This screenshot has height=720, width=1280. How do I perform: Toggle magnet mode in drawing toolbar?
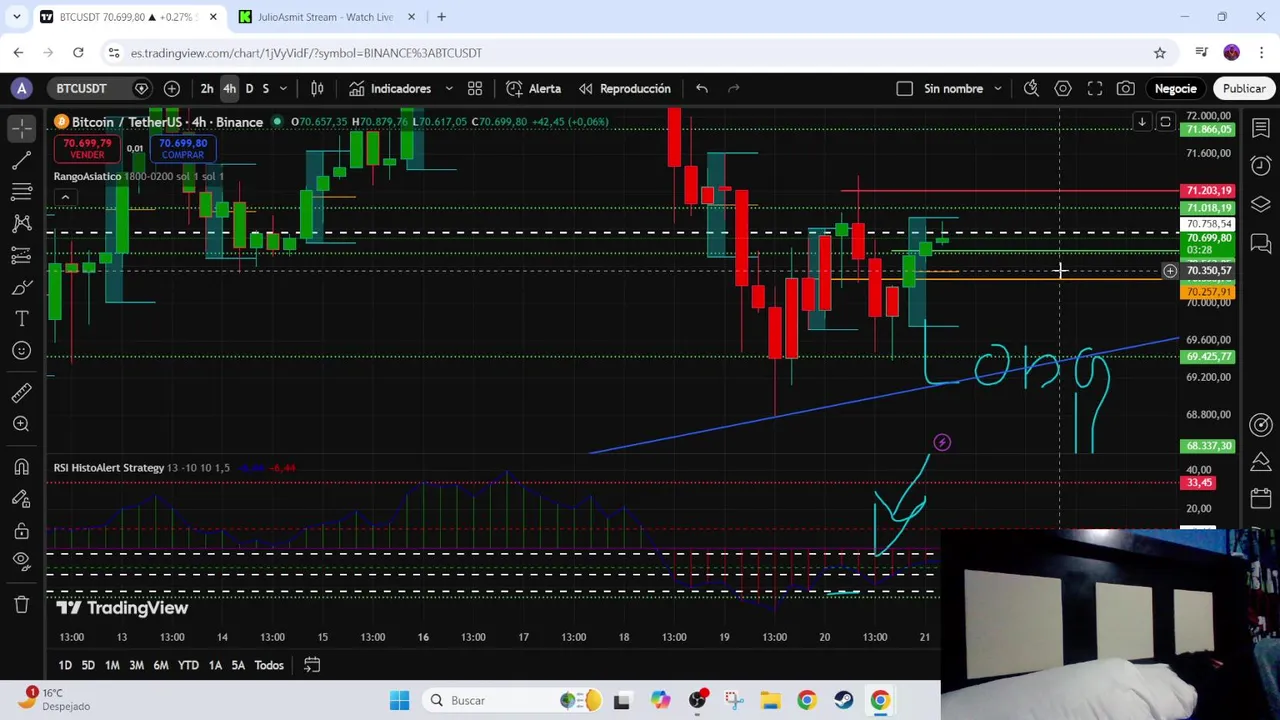point(21,467)
